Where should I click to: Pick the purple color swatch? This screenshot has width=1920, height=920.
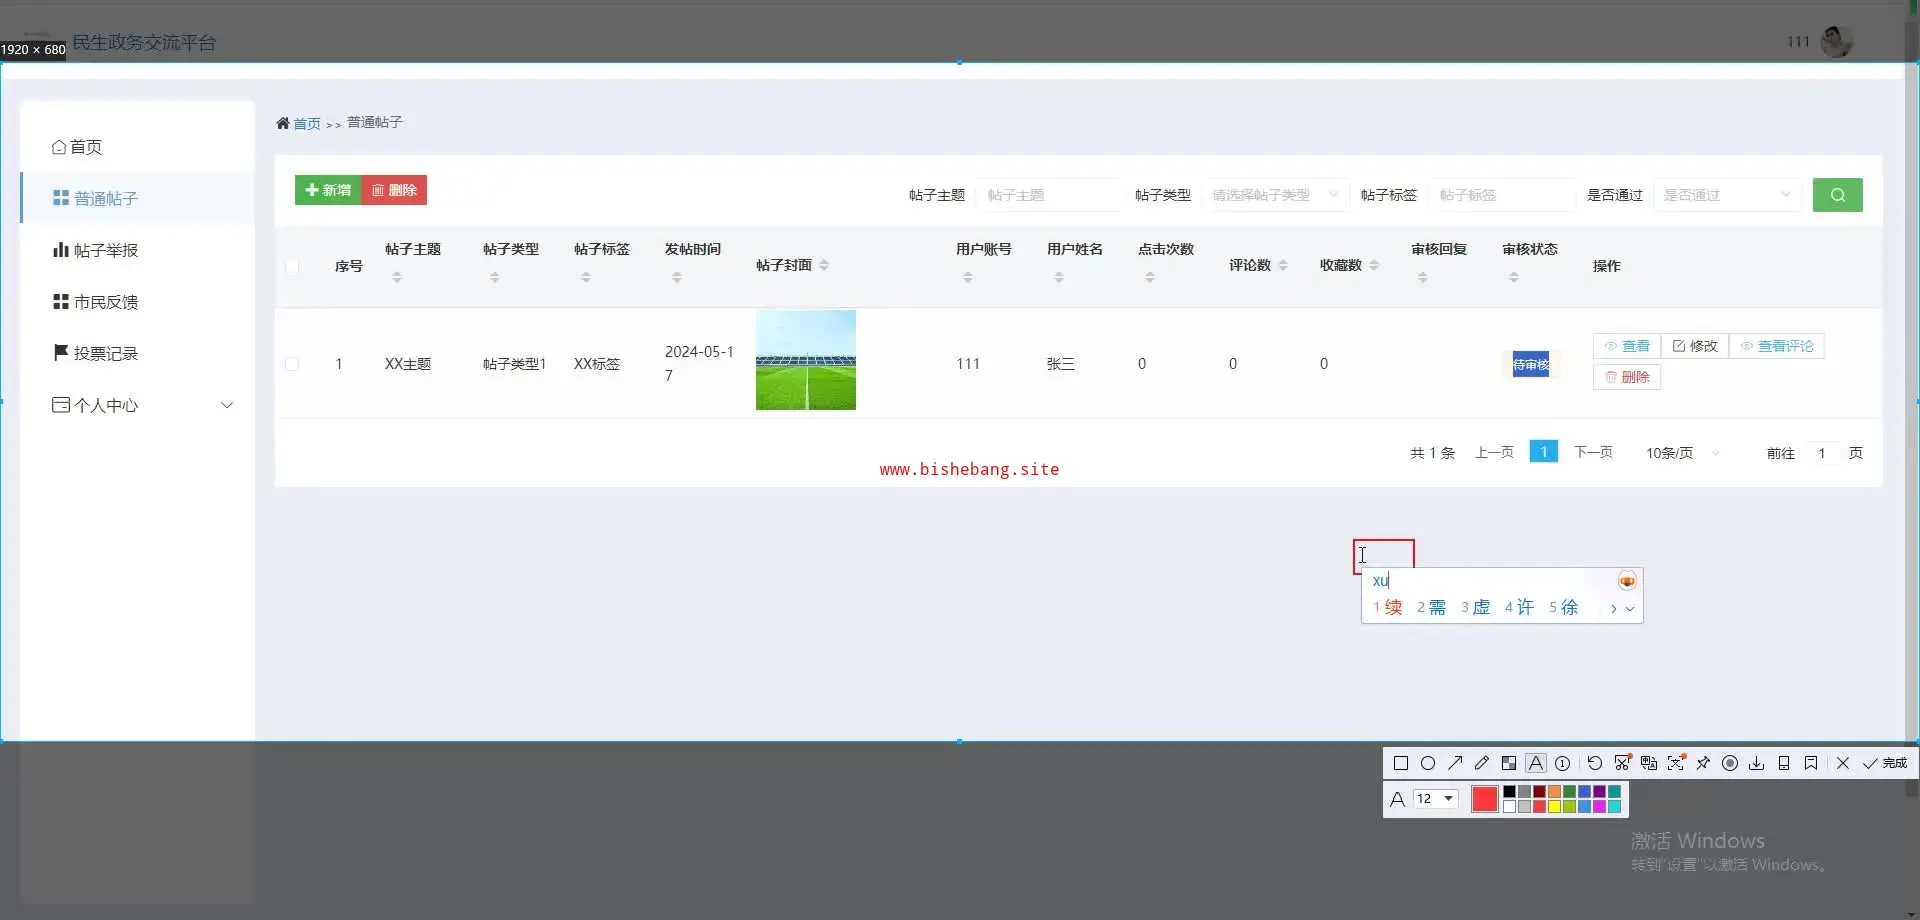(x=1600, y=792)
